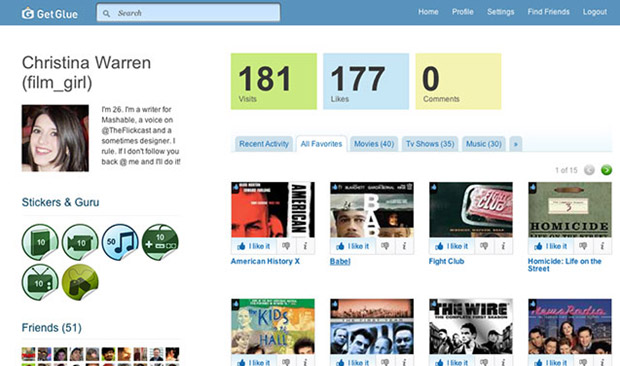Open the video game controller sticker
Image resolution: width=620 pixels, height=366 pixels.
(160, 242)
